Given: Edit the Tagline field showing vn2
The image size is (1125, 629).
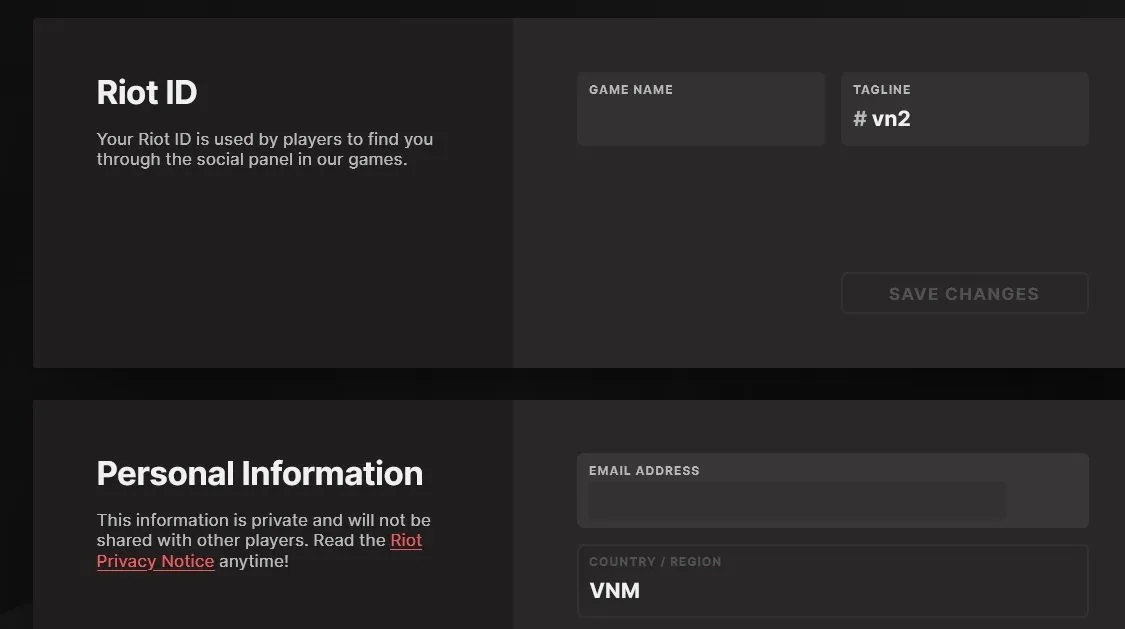Looking at the screenshot, I should [965, 109].
